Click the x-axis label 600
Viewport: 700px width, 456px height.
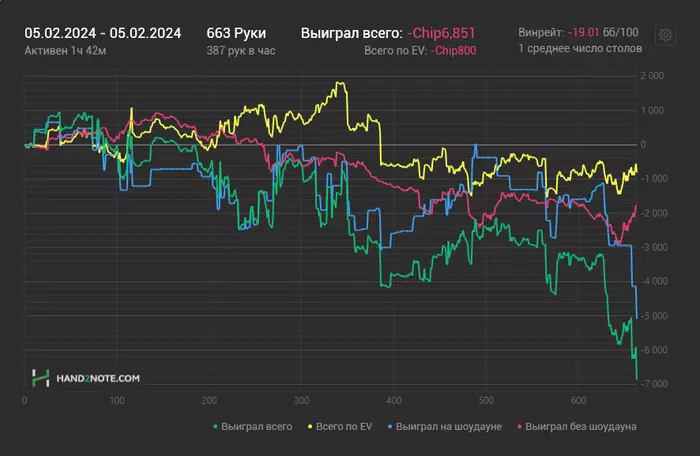click(578, 401)
